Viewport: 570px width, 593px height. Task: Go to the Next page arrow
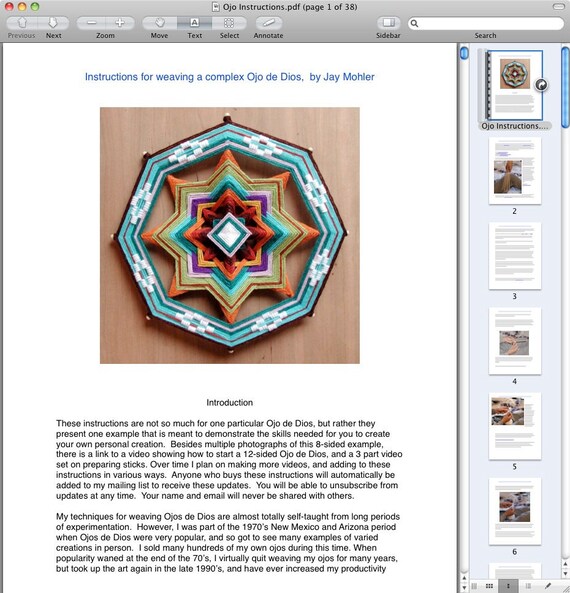pyautogui.click(x=53, y=23)
